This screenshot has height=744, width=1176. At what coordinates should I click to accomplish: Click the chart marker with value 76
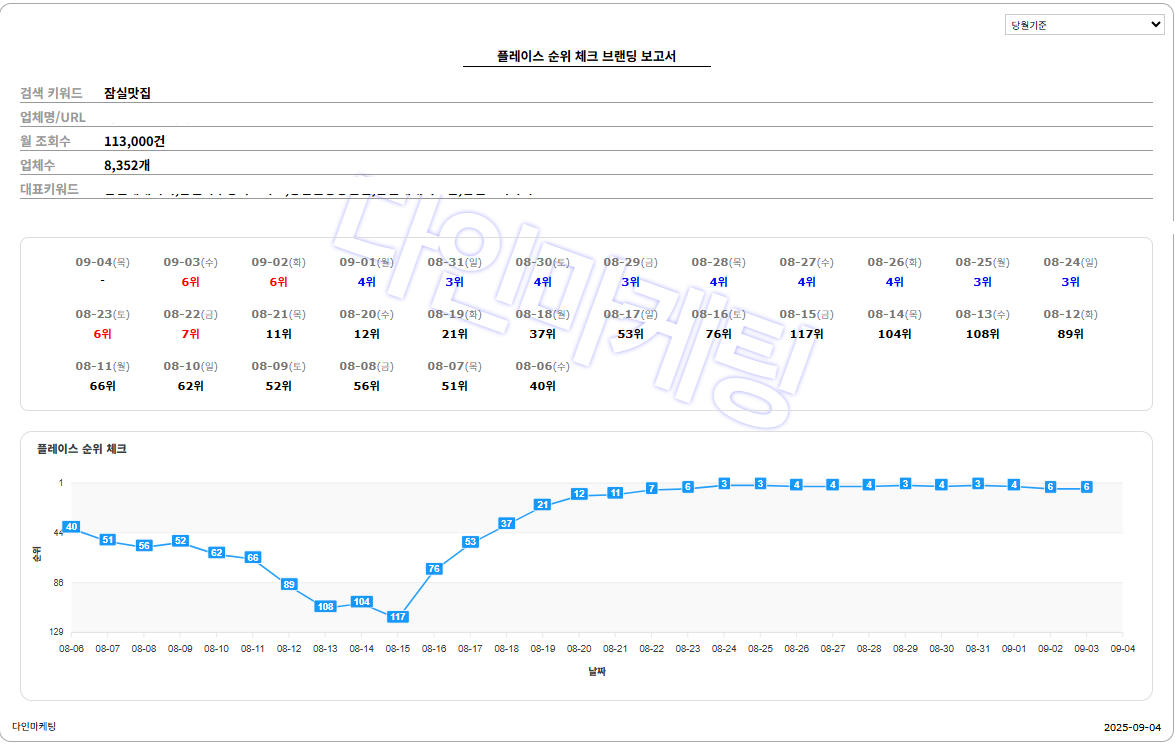coord(434,569)
